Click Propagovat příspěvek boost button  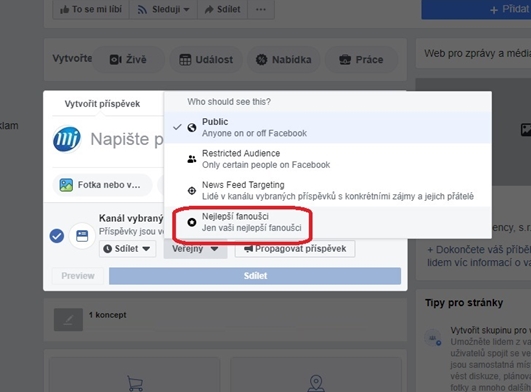click(x=295, y=249)
